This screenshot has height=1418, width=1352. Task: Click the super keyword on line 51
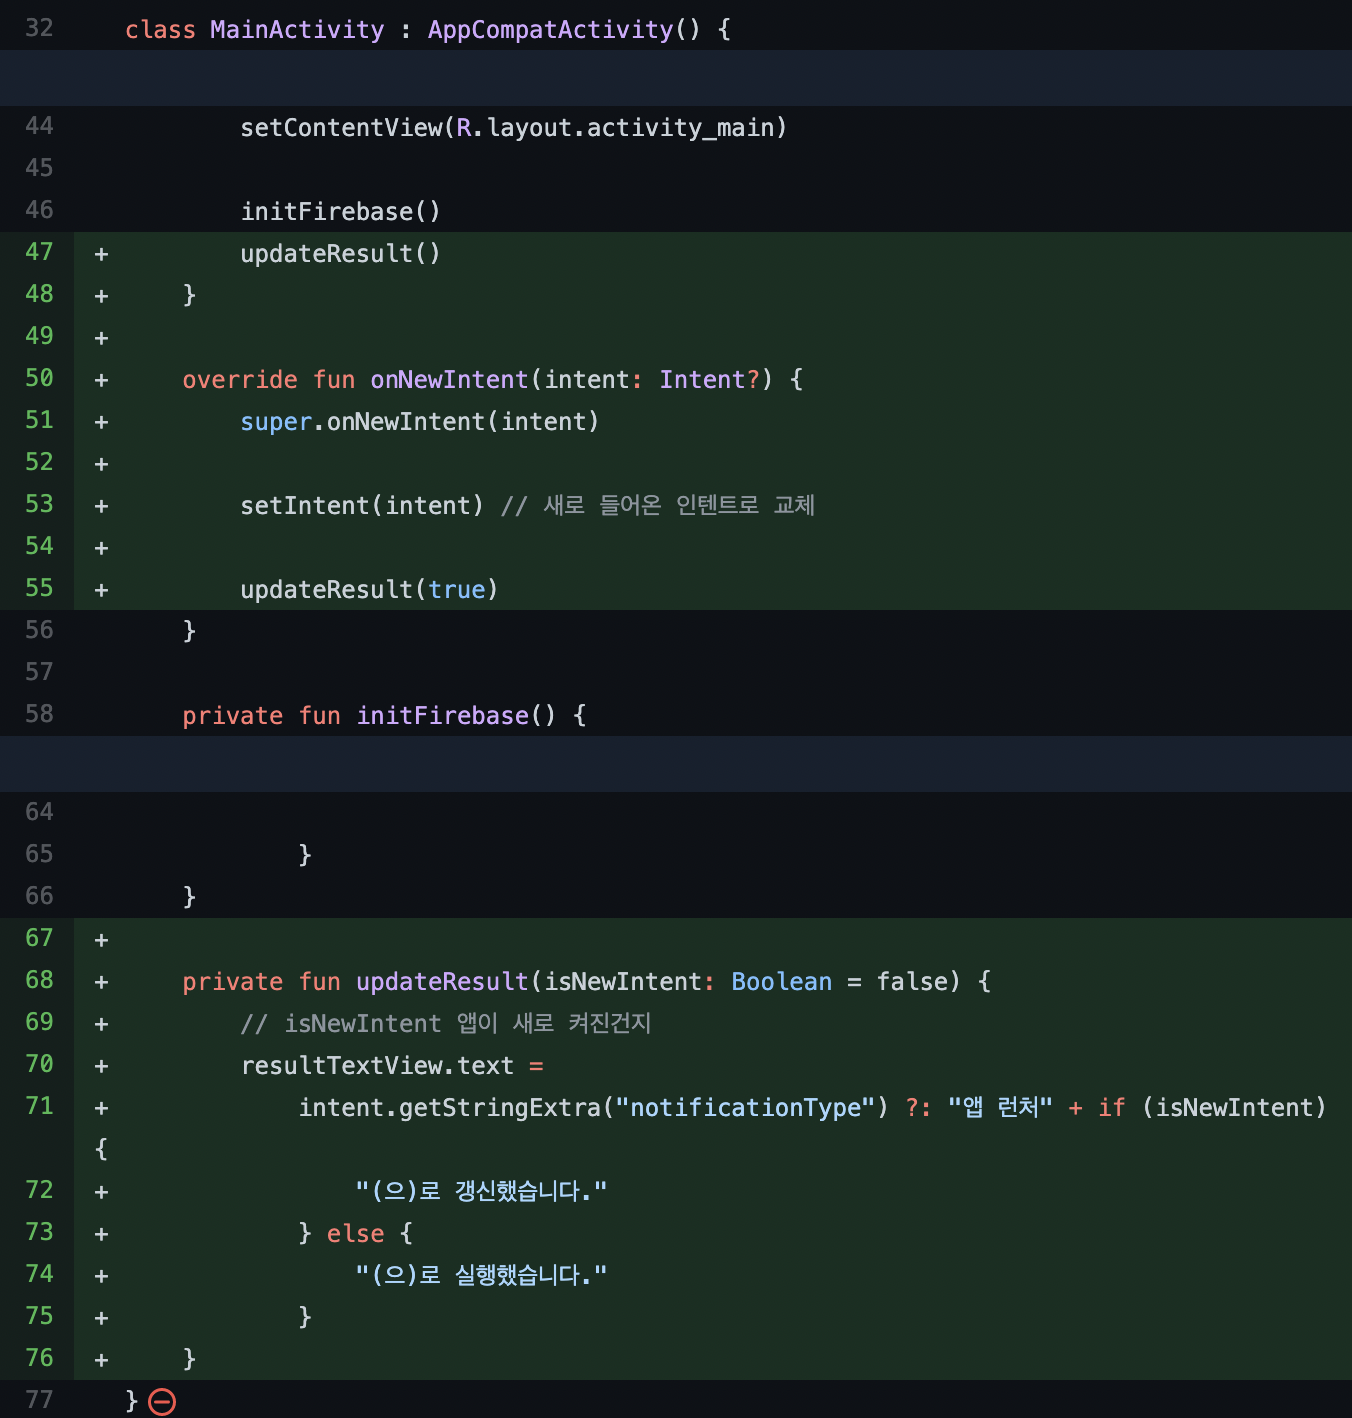click(x=276, y=422)
